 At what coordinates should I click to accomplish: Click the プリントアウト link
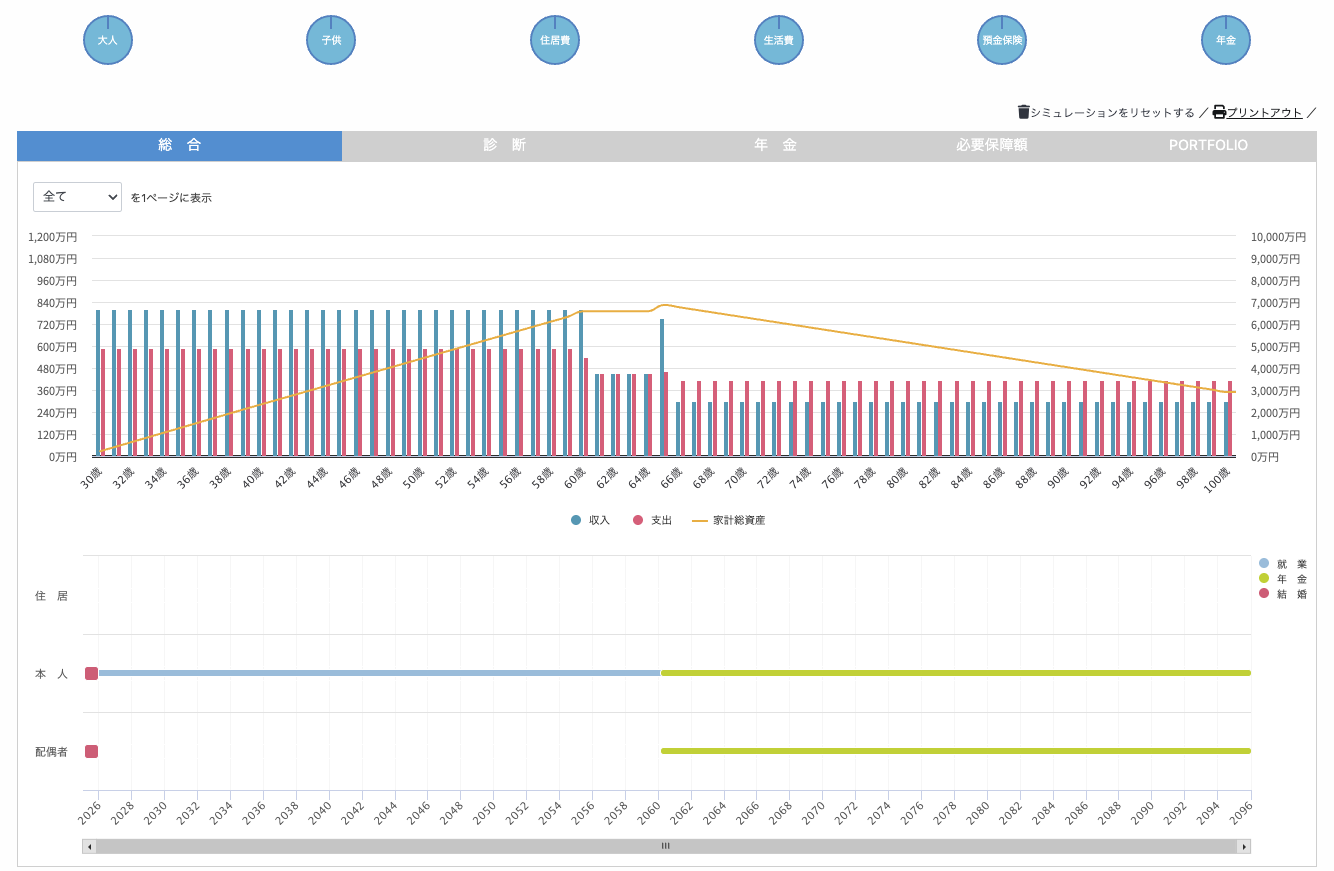(1264, 113)
